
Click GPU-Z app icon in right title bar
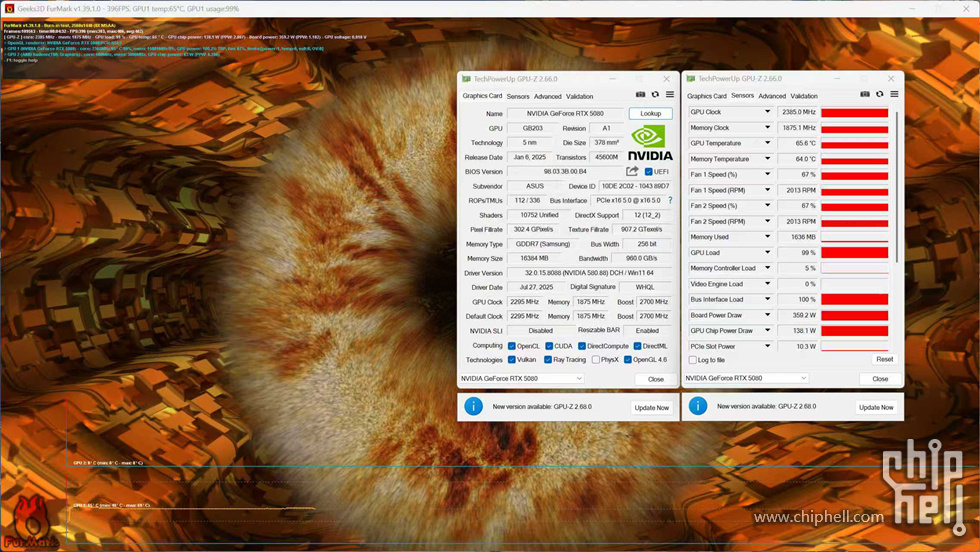tap(691, 78)
